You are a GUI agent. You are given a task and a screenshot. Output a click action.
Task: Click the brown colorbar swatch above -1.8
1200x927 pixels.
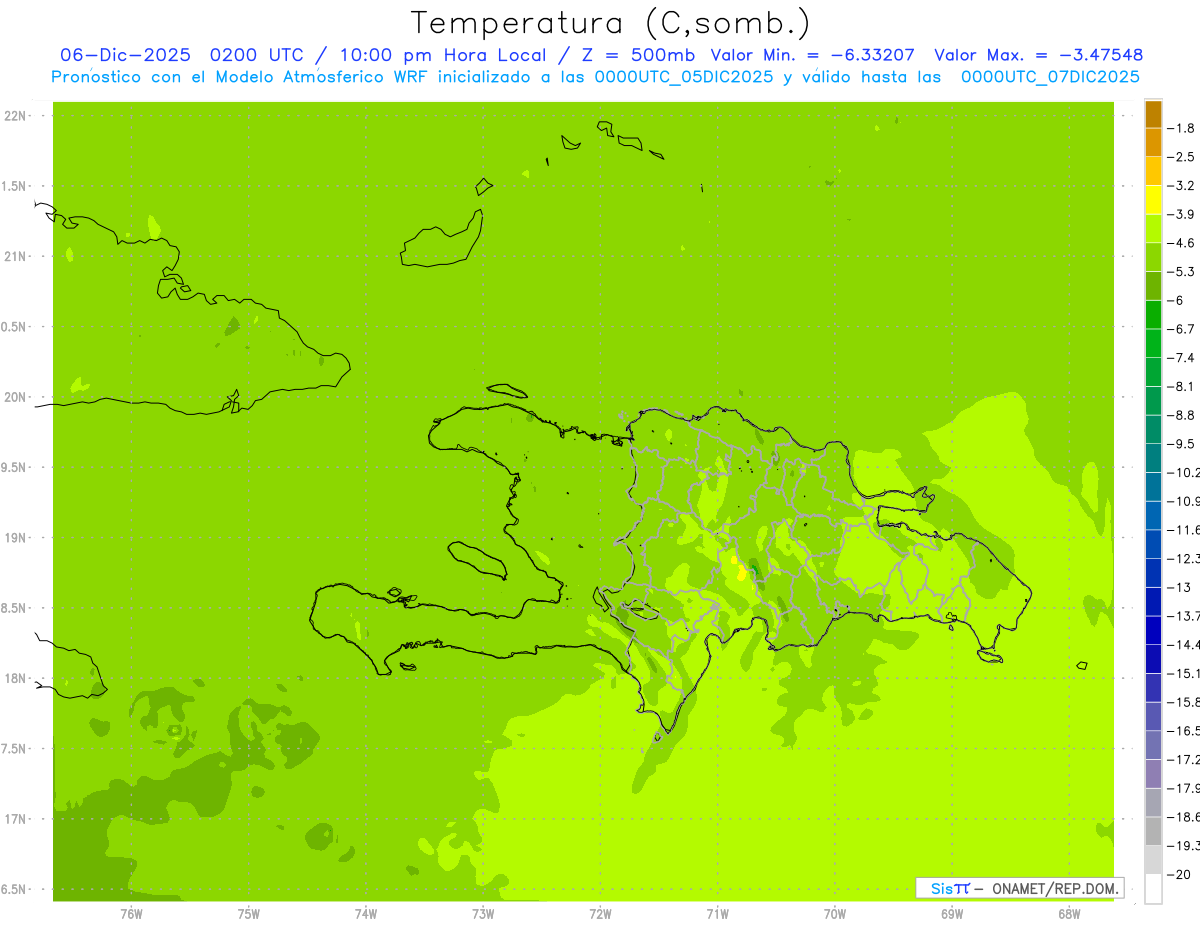(1153, 114)
